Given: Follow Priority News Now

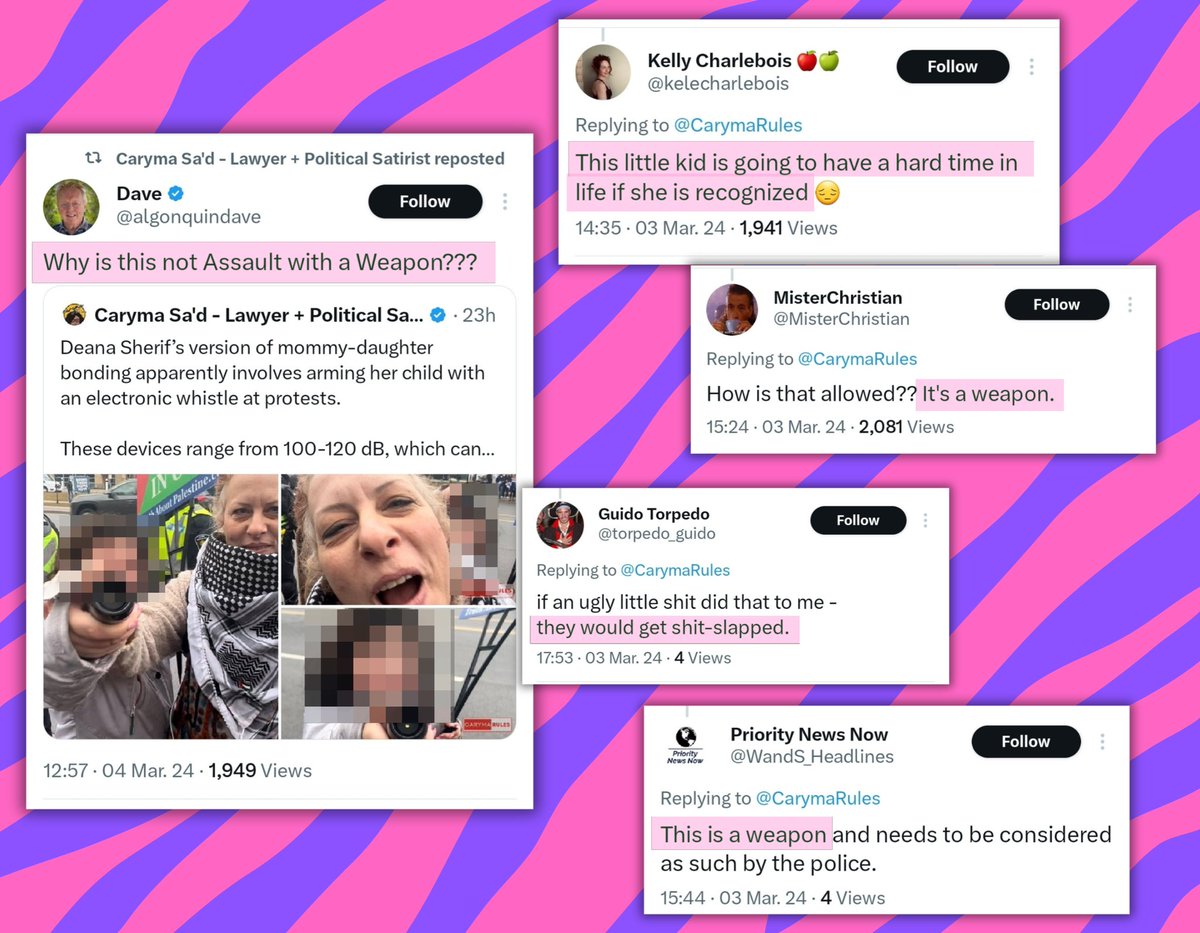Looking at the screenshot, I should tap(1026, 742).
